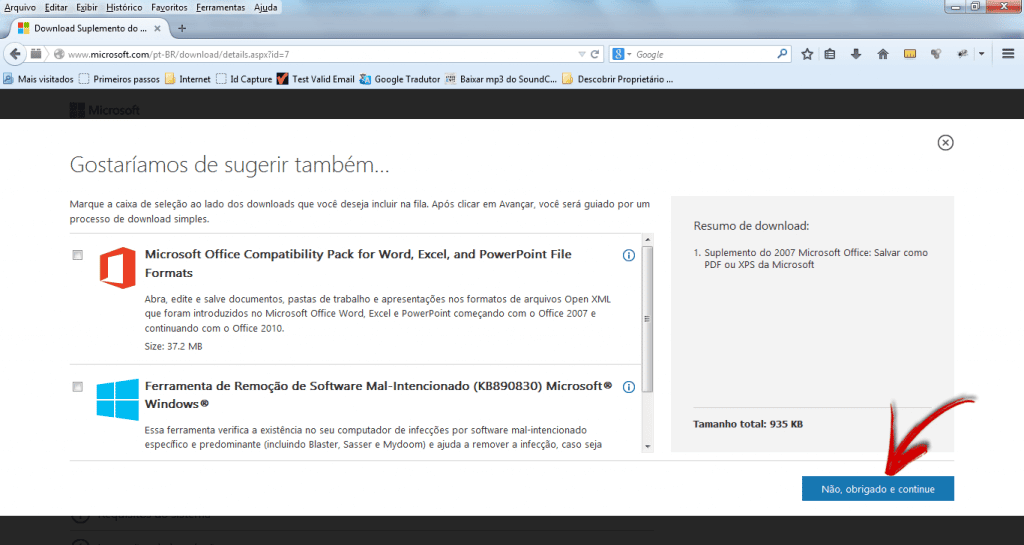Open the Exibir menu
The image size is (1024, 545).
point(86,7)
